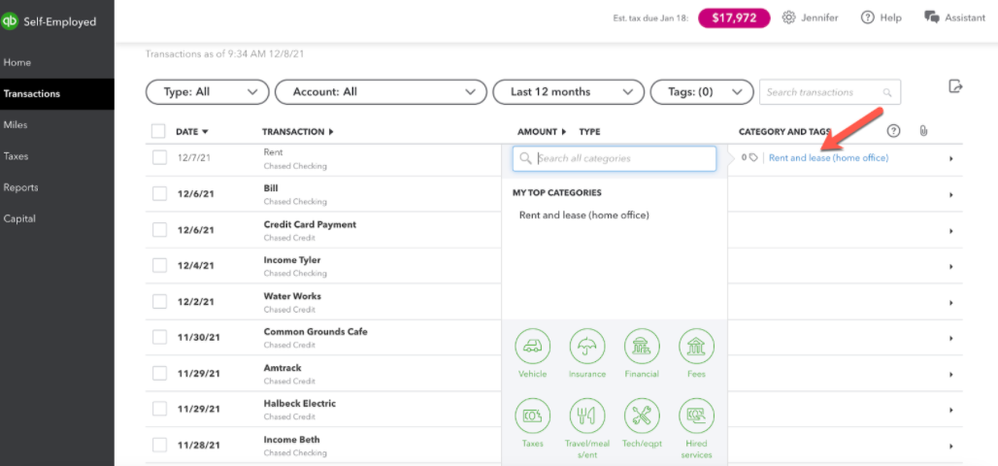
Task: Click Rent and lease (home office) category link
Action: pyautogui.click(x=828, y=158)
